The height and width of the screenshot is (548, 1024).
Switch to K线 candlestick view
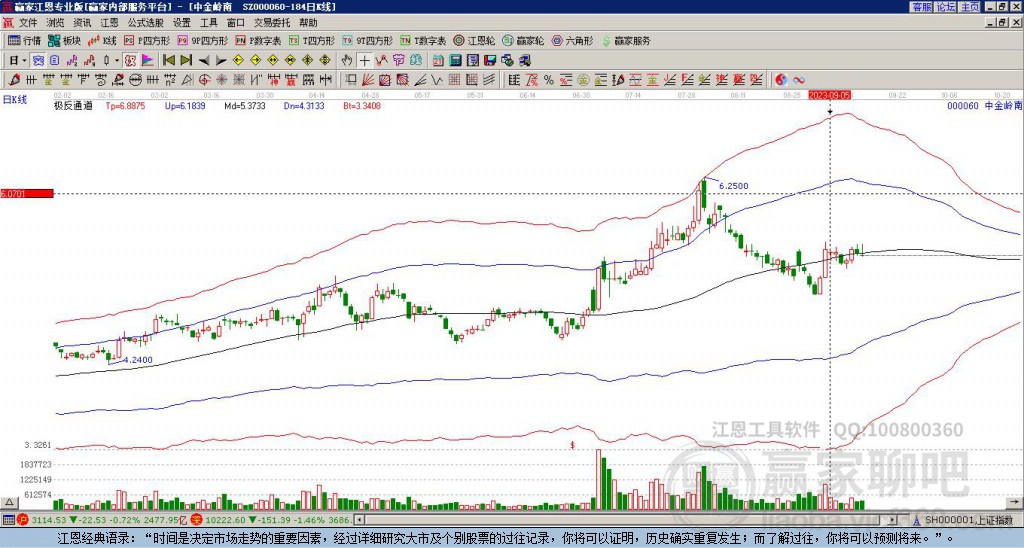[x=102, y=40]
